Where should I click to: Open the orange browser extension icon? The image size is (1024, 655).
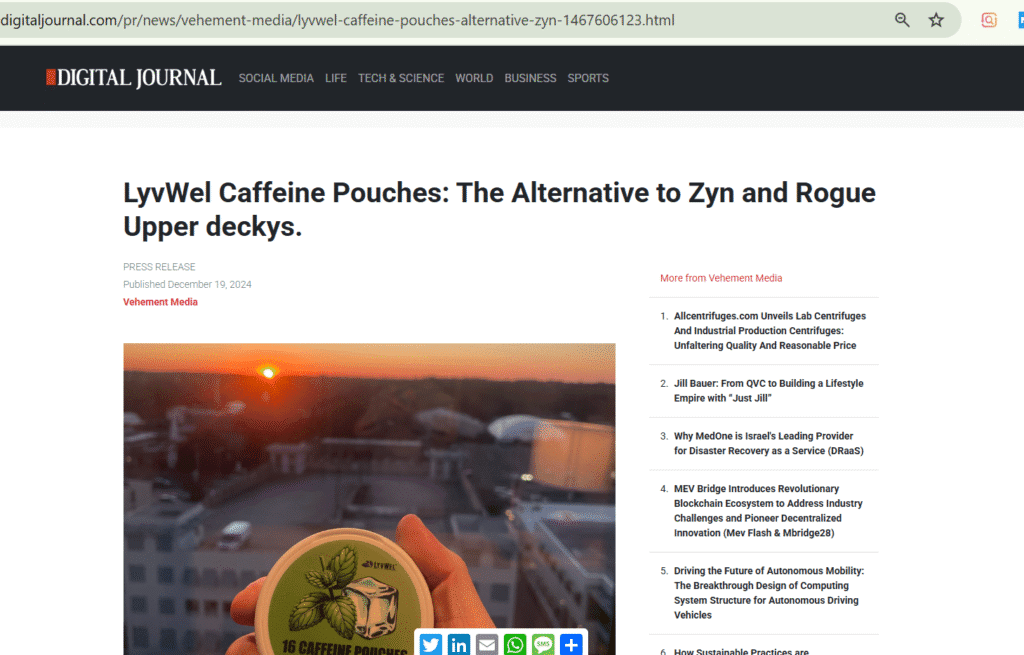(x=989, y=20)
